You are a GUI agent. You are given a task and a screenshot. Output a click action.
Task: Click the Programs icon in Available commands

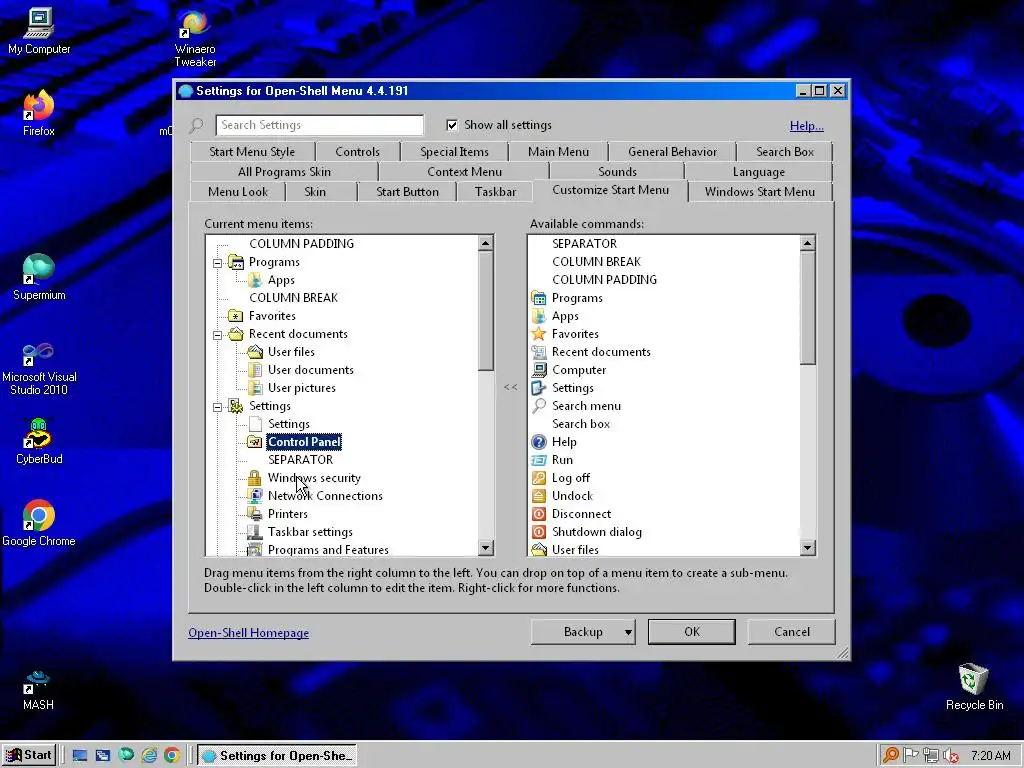539,298
